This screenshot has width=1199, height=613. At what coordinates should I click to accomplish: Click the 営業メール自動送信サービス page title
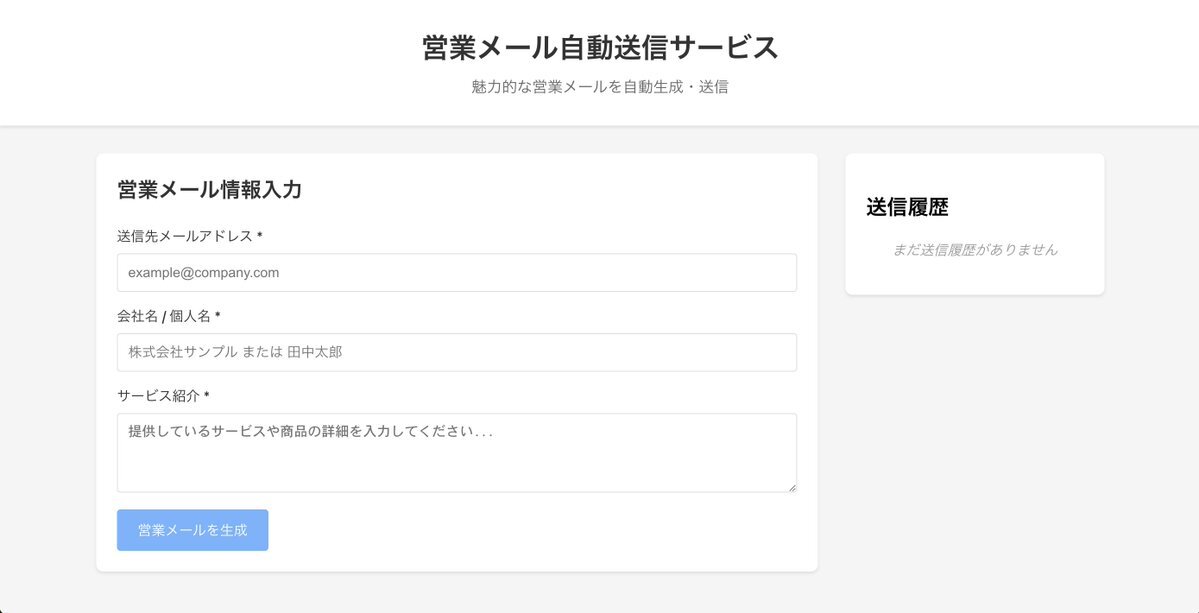pyautogui.click(x=600, y=47)
